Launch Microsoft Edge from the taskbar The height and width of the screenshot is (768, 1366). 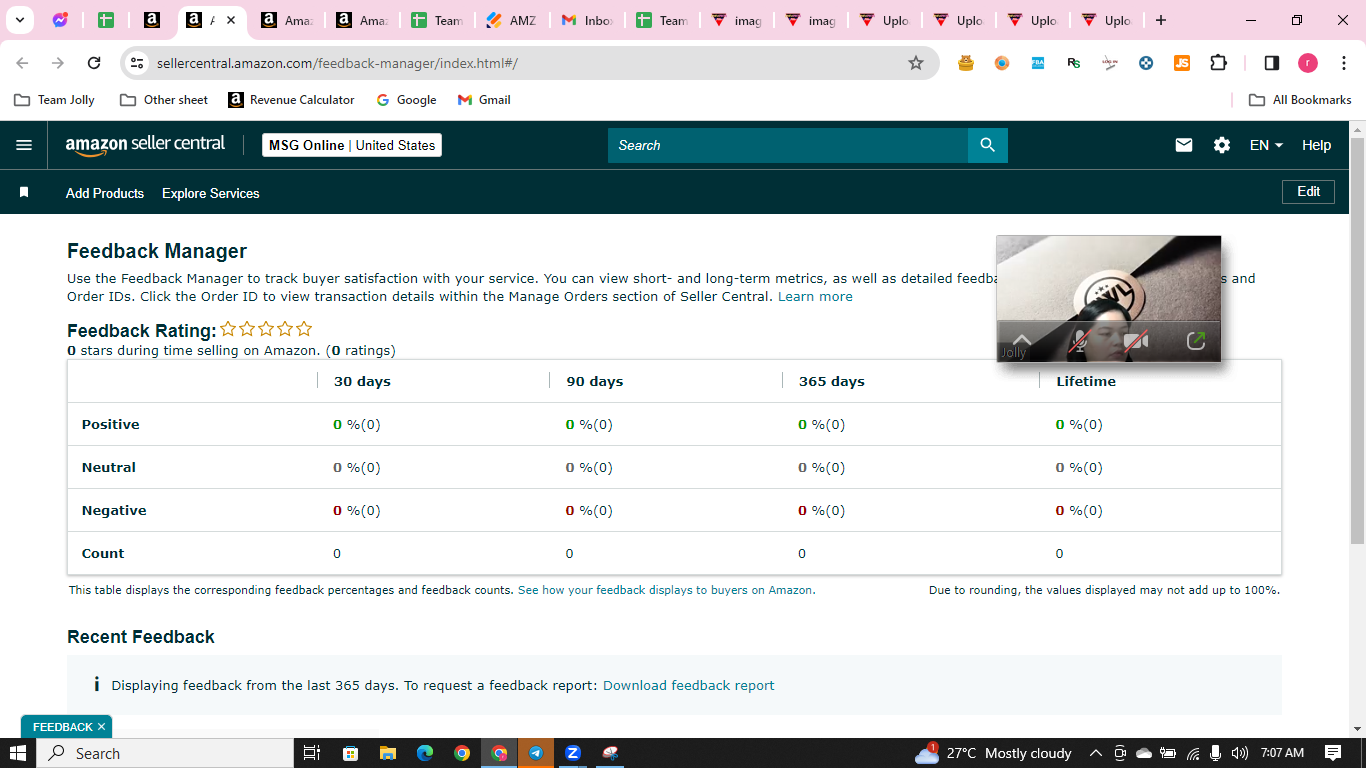pyautogui.click(x=425, y=753)
